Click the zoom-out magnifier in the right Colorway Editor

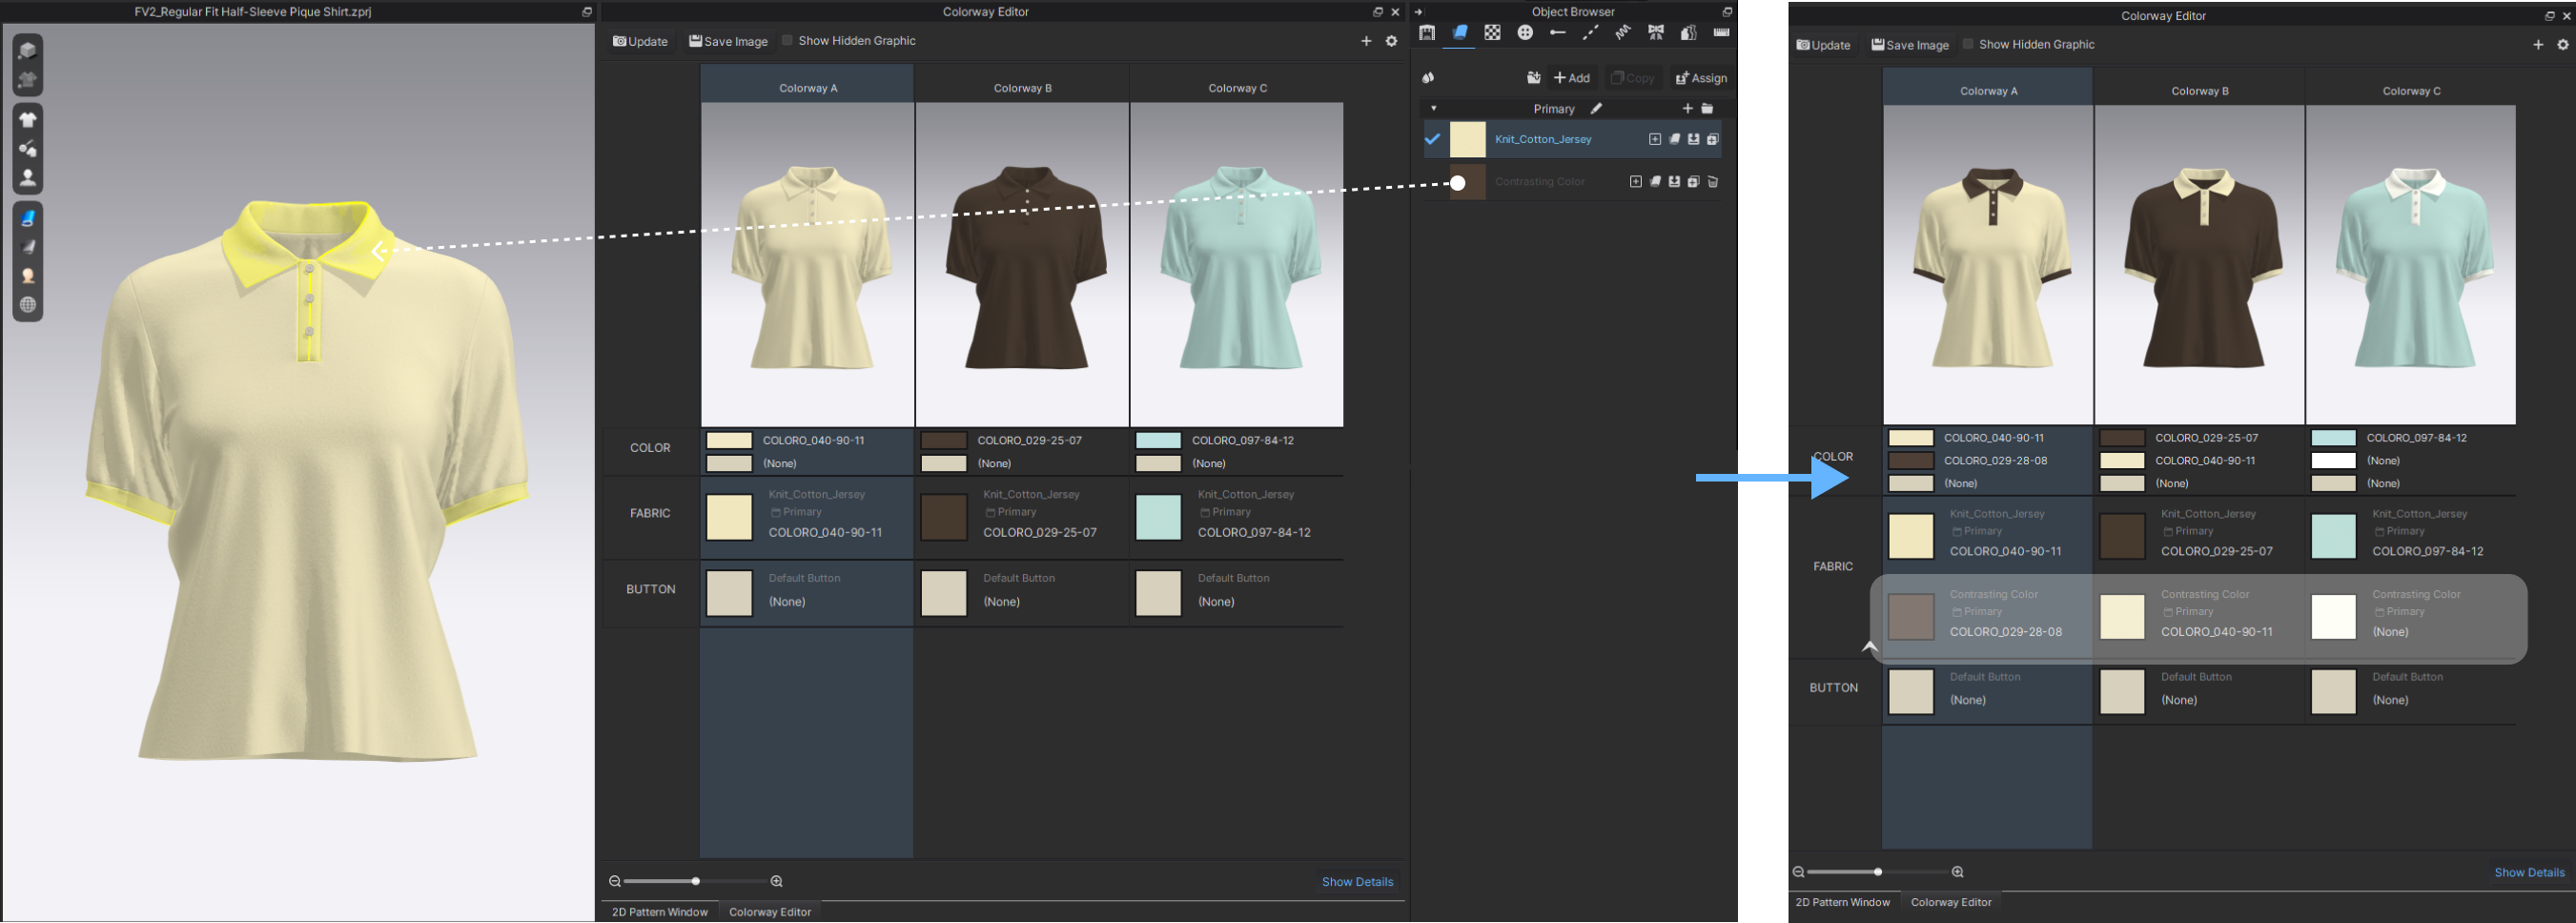[1798, 872]
